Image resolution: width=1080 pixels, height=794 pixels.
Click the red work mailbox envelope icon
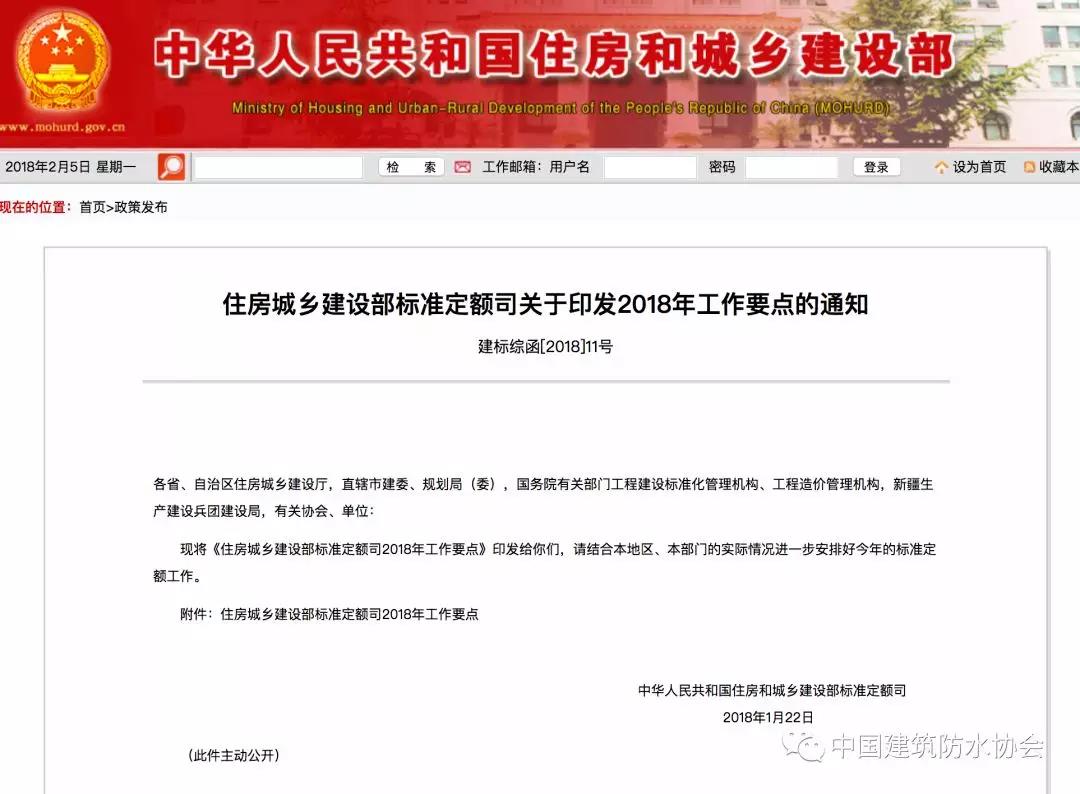tap(462, 167)
